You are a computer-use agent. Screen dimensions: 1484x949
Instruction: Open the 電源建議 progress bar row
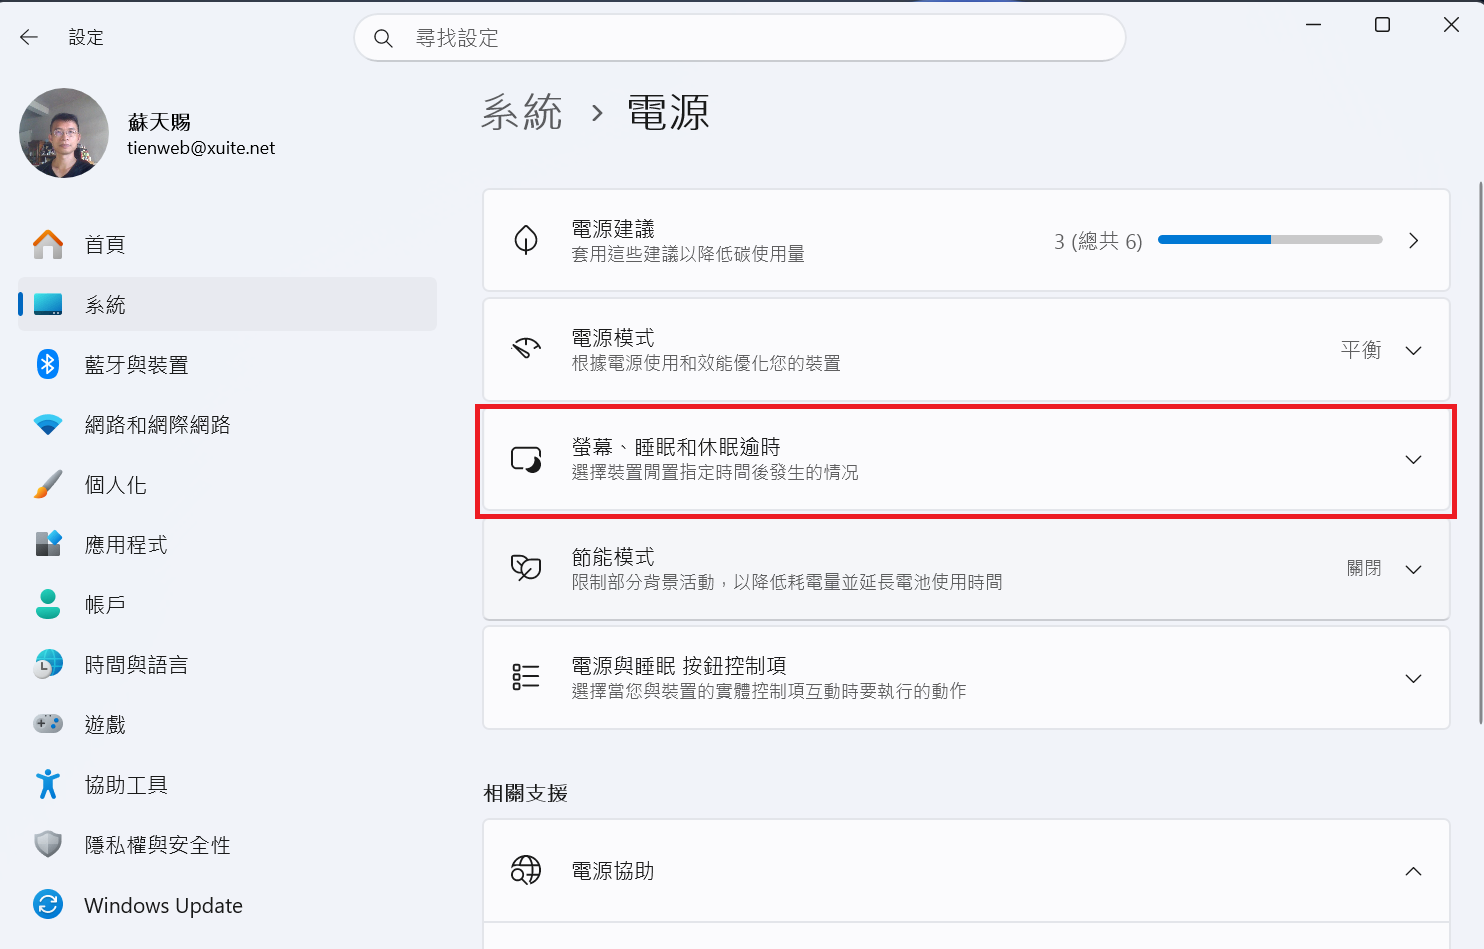click(x=966, y=240)
